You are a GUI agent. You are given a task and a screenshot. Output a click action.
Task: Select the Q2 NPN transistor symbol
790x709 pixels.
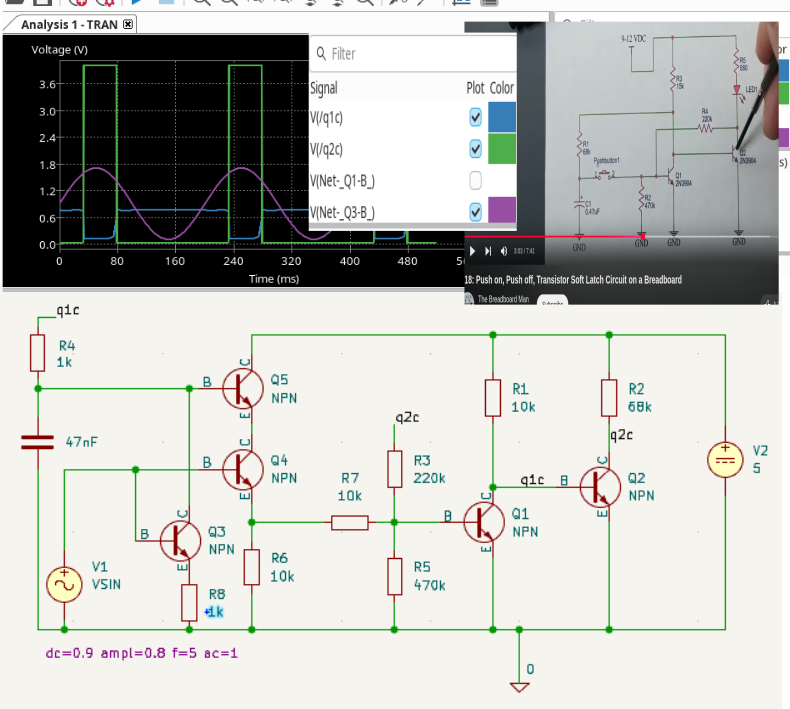click(600, 487)
